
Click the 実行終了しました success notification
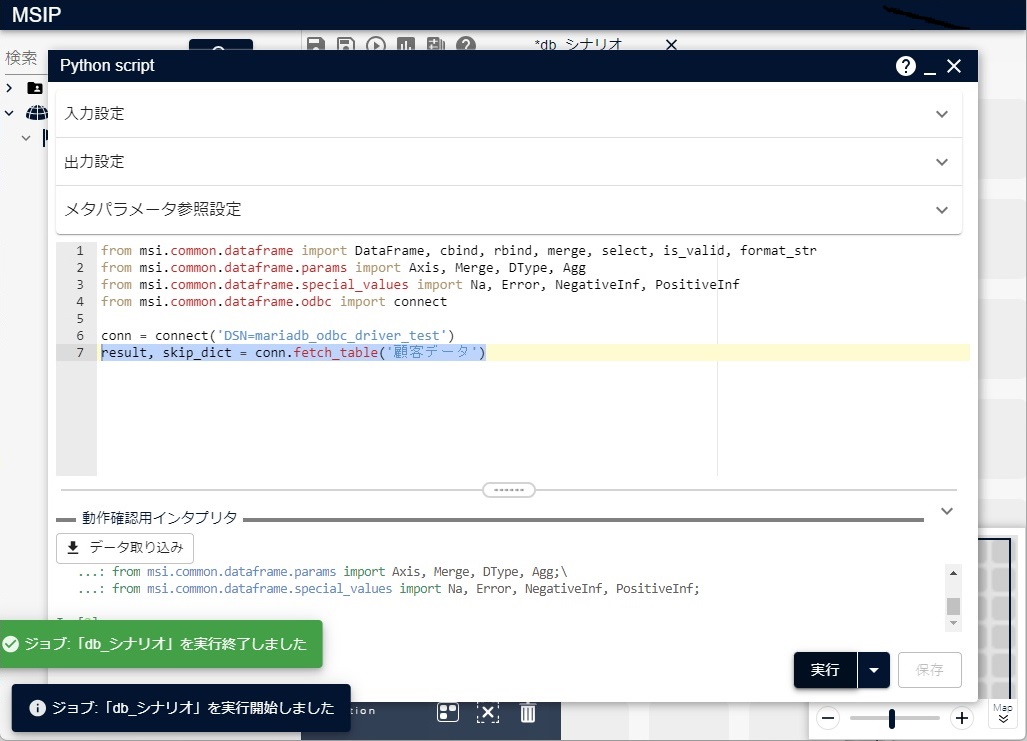pos(161,644)
